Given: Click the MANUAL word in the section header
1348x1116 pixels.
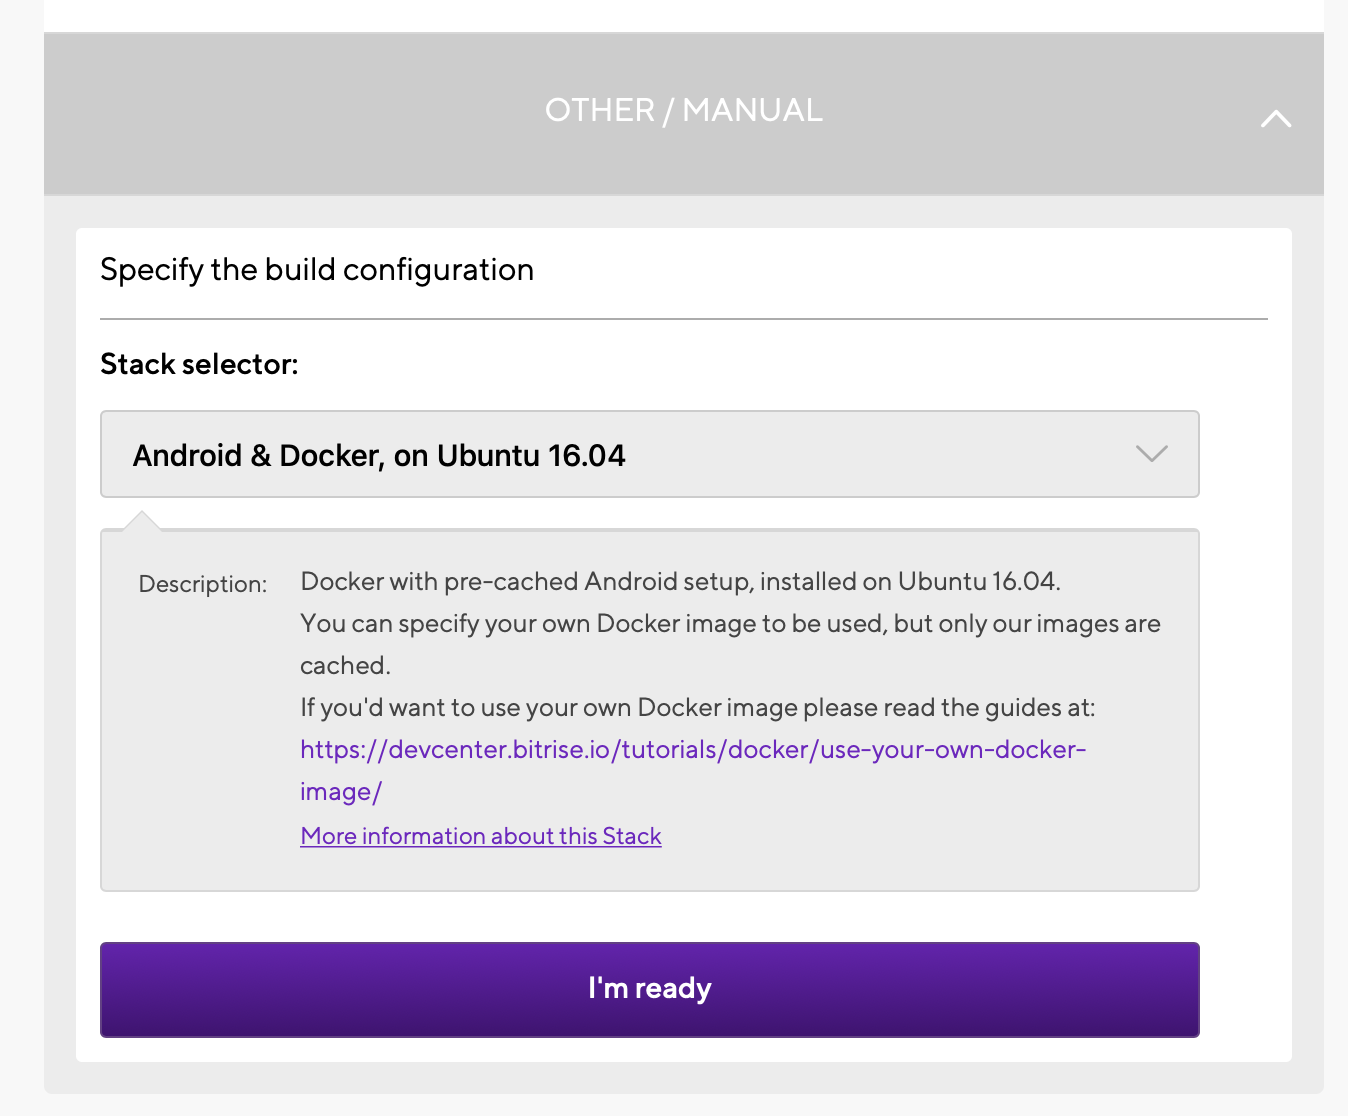Looking at the screenshot, I should point(752,110).
